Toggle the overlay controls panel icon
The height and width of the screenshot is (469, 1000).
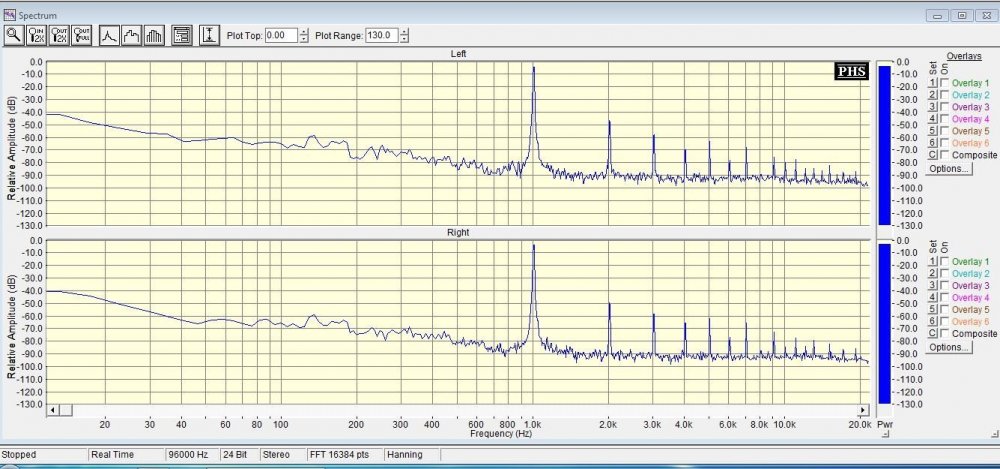pyautogui.click(x=182, y=35)
